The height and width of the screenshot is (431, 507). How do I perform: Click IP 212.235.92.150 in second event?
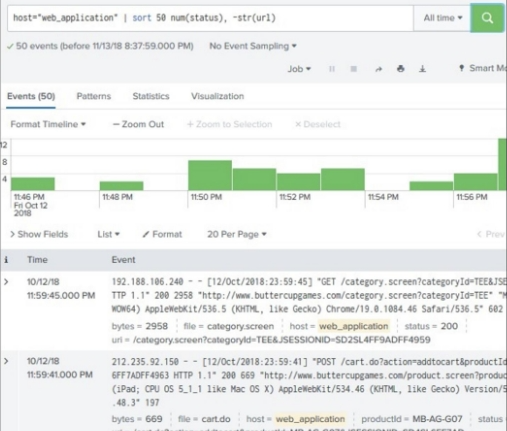tap(145, 362)
